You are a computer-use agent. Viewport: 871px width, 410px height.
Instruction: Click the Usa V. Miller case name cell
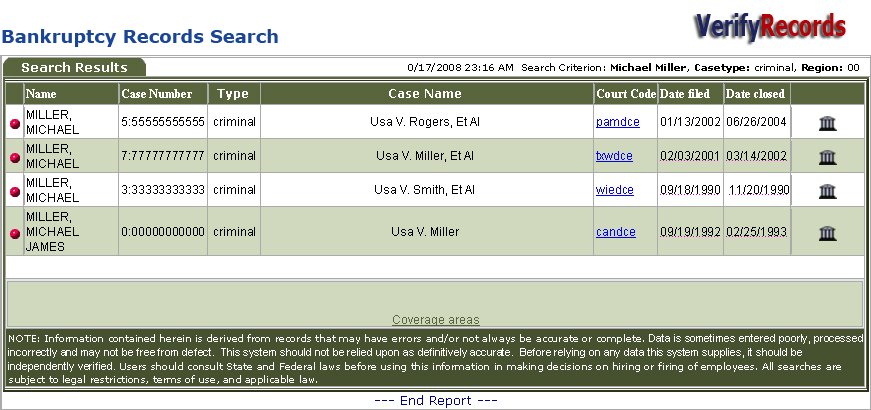(425, 232)
